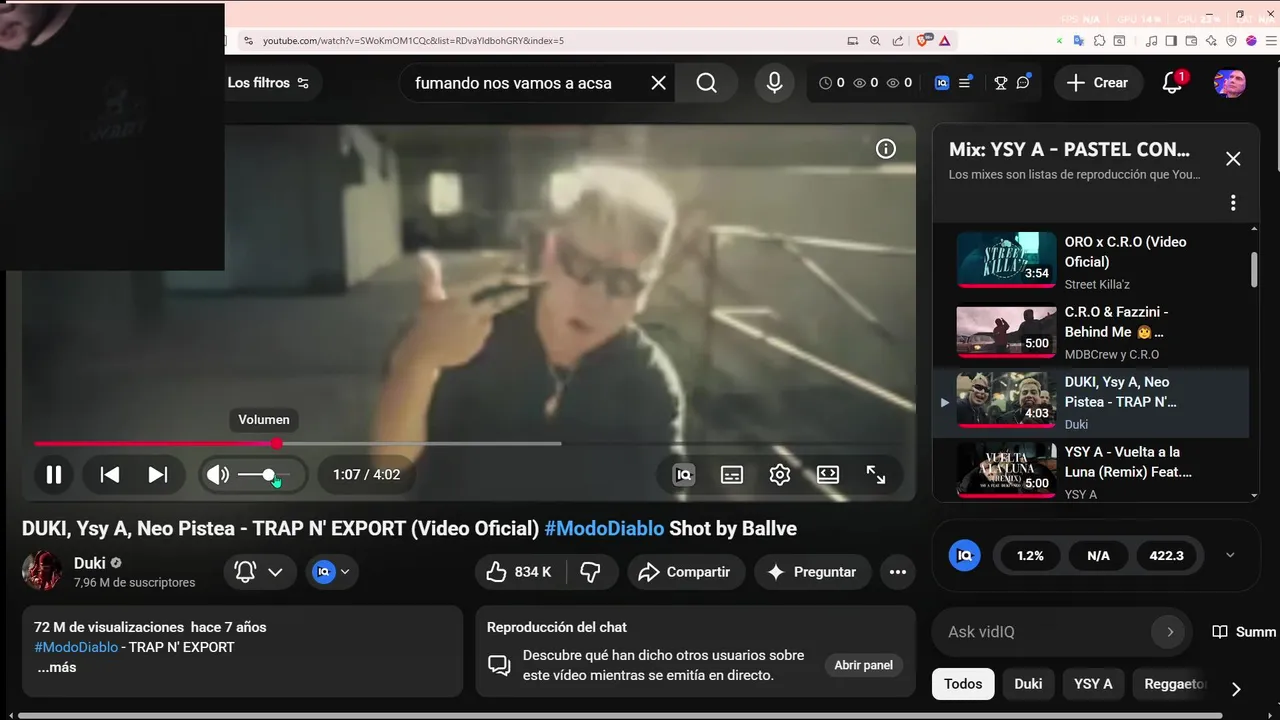Open vidIQ overlay button in player controls
The image size is (1280, 720).
tap(684, 475)
